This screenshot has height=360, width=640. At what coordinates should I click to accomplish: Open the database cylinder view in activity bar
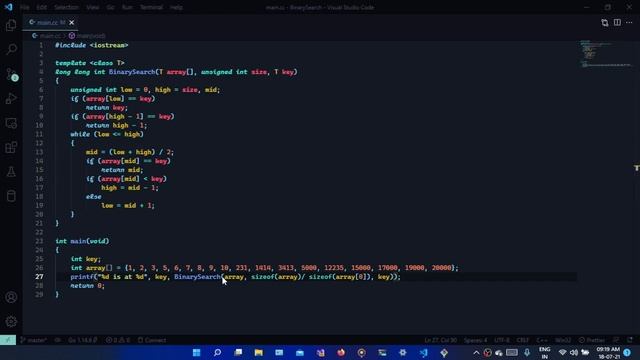[x=11, y=196]
